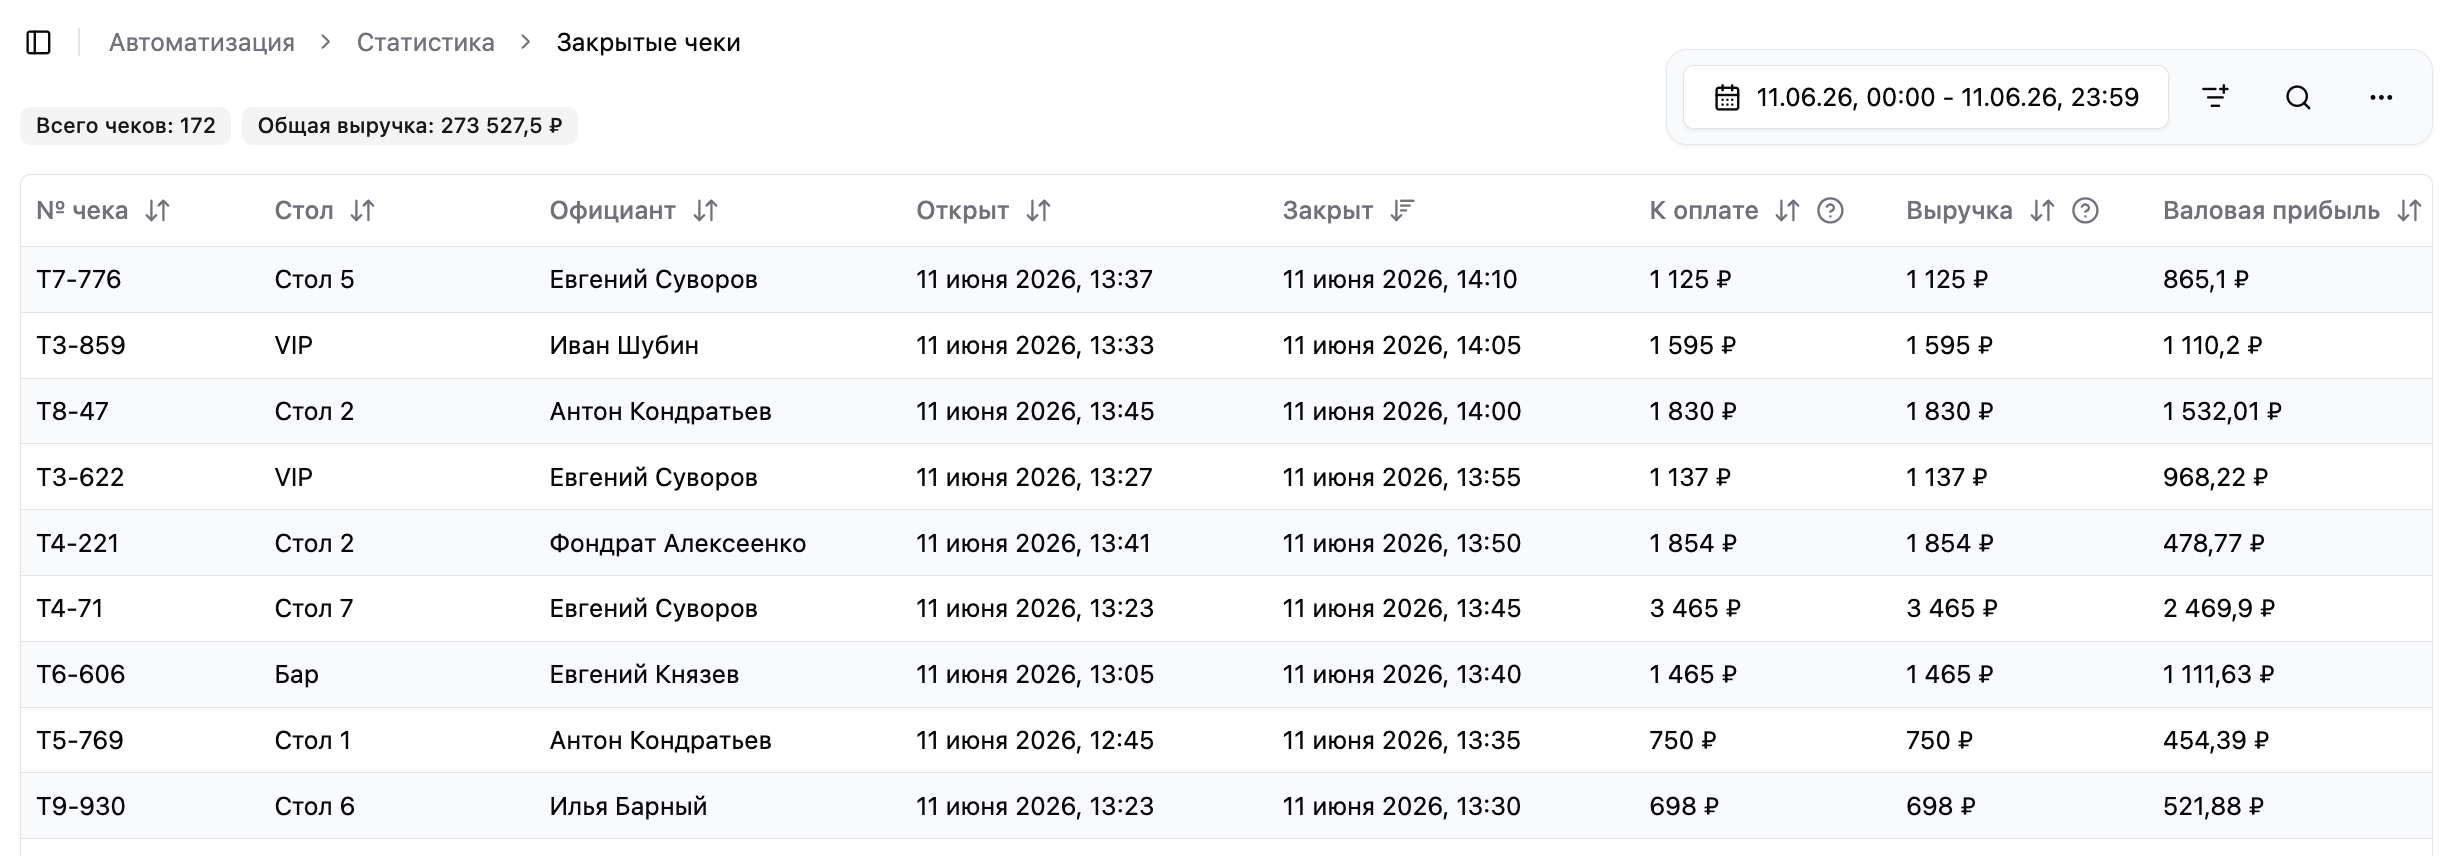Screen dimensions: 2450x856
Task: Click the search magnifier icon
Action: 2298,97
